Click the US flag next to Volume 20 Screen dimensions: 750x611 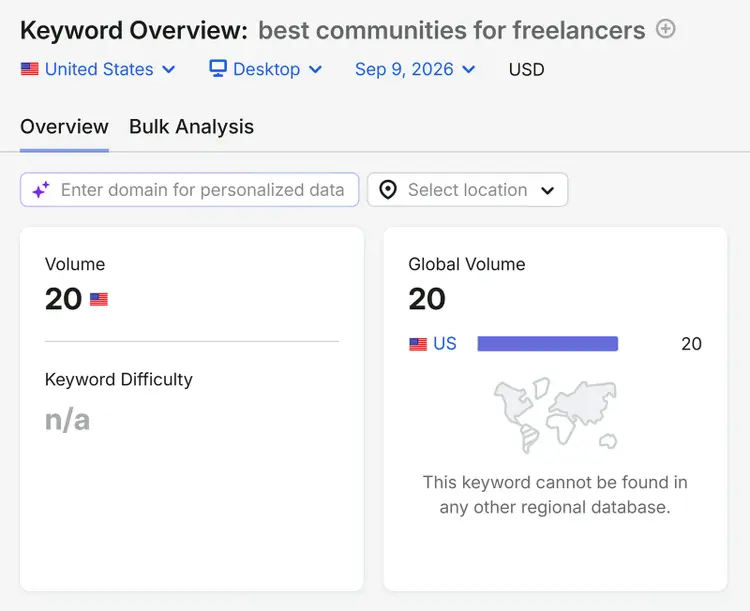tap(99, 300)
